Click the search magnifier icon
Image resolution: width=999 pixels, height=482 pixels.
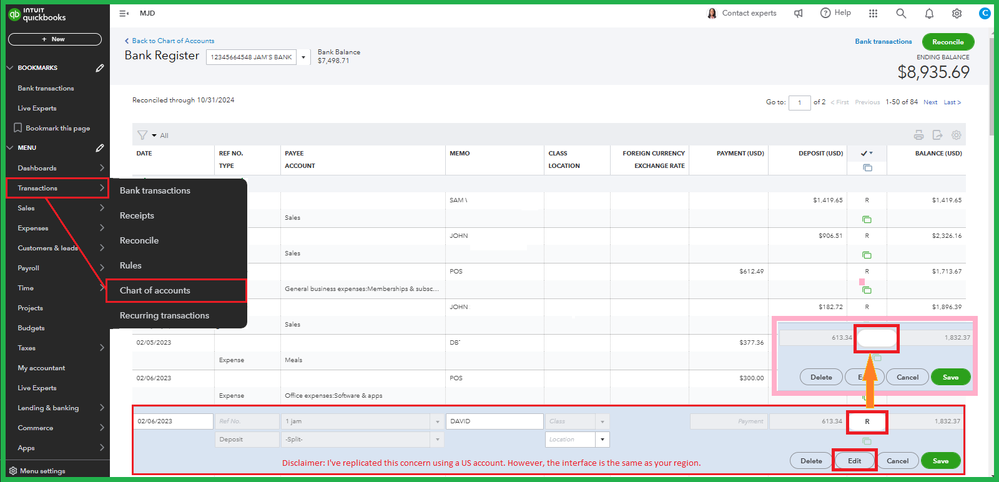coord(901,13)
